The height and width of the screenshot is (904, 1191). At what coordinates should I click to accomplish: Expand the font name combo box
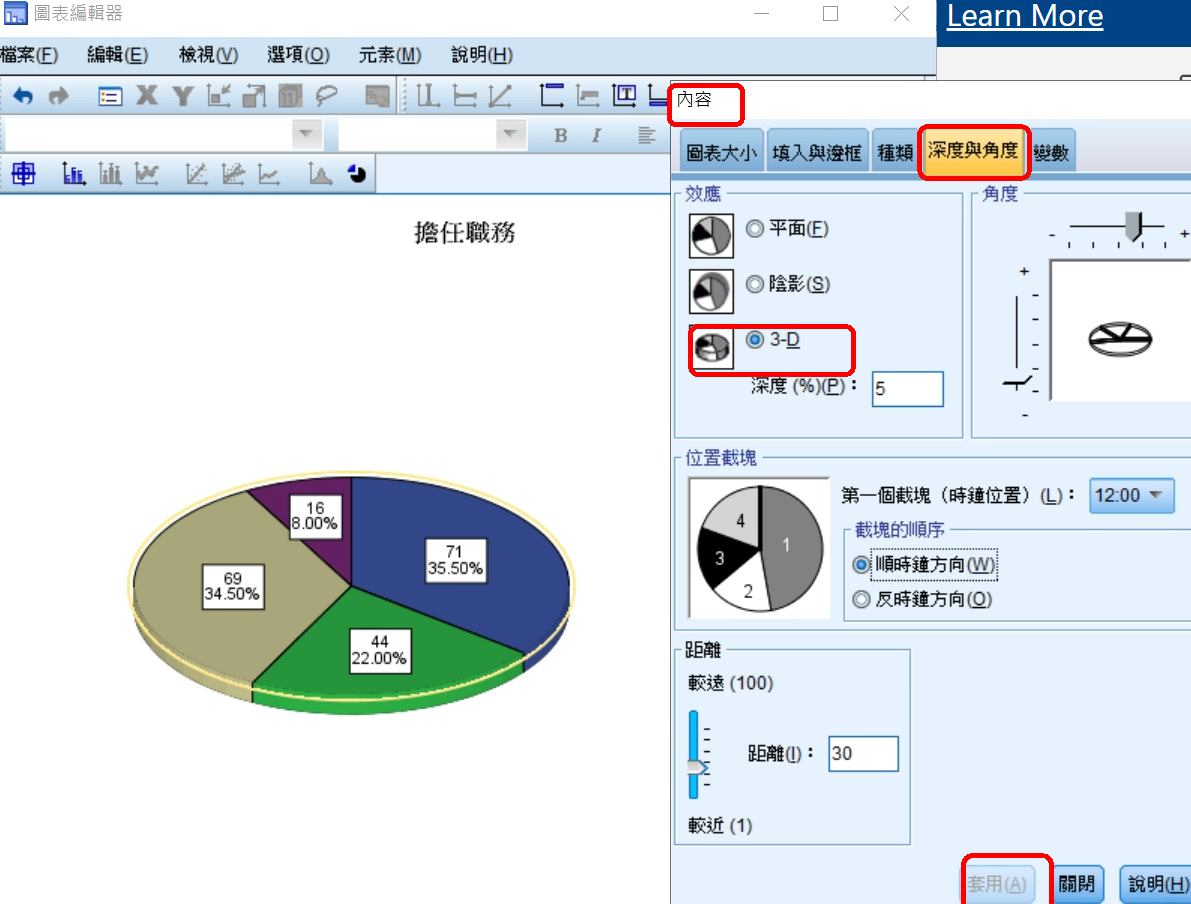pyautogui.click(x=306, y=135)
